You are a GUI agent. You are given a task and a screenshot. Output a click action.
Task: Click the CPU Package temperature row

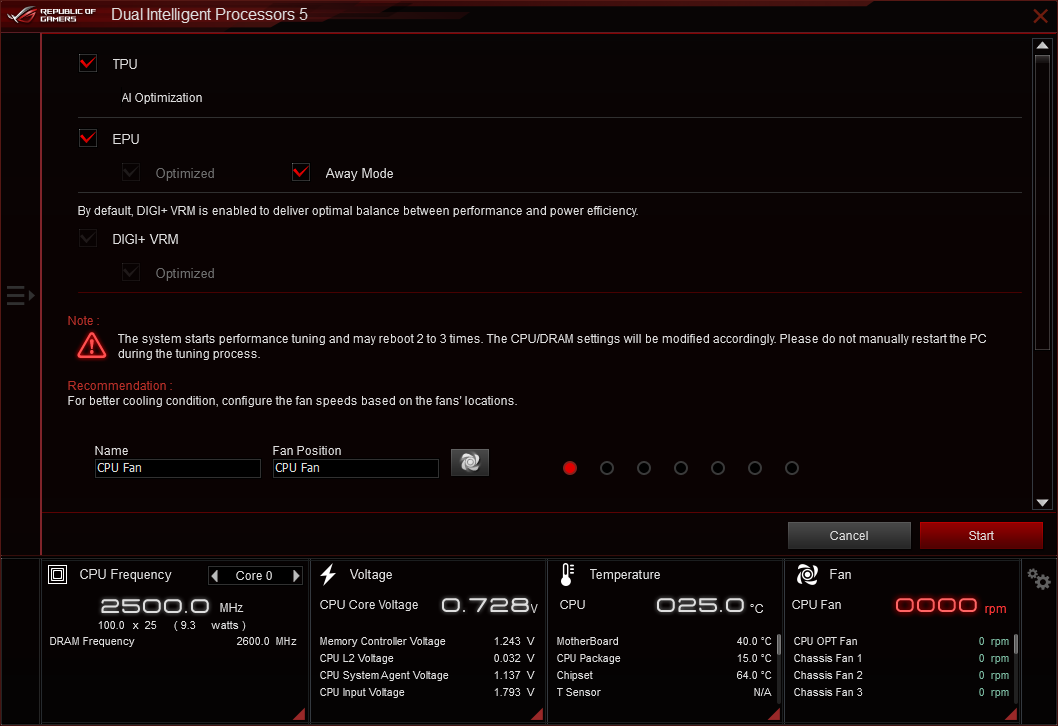pyautogui.click(x=664, y=658)
